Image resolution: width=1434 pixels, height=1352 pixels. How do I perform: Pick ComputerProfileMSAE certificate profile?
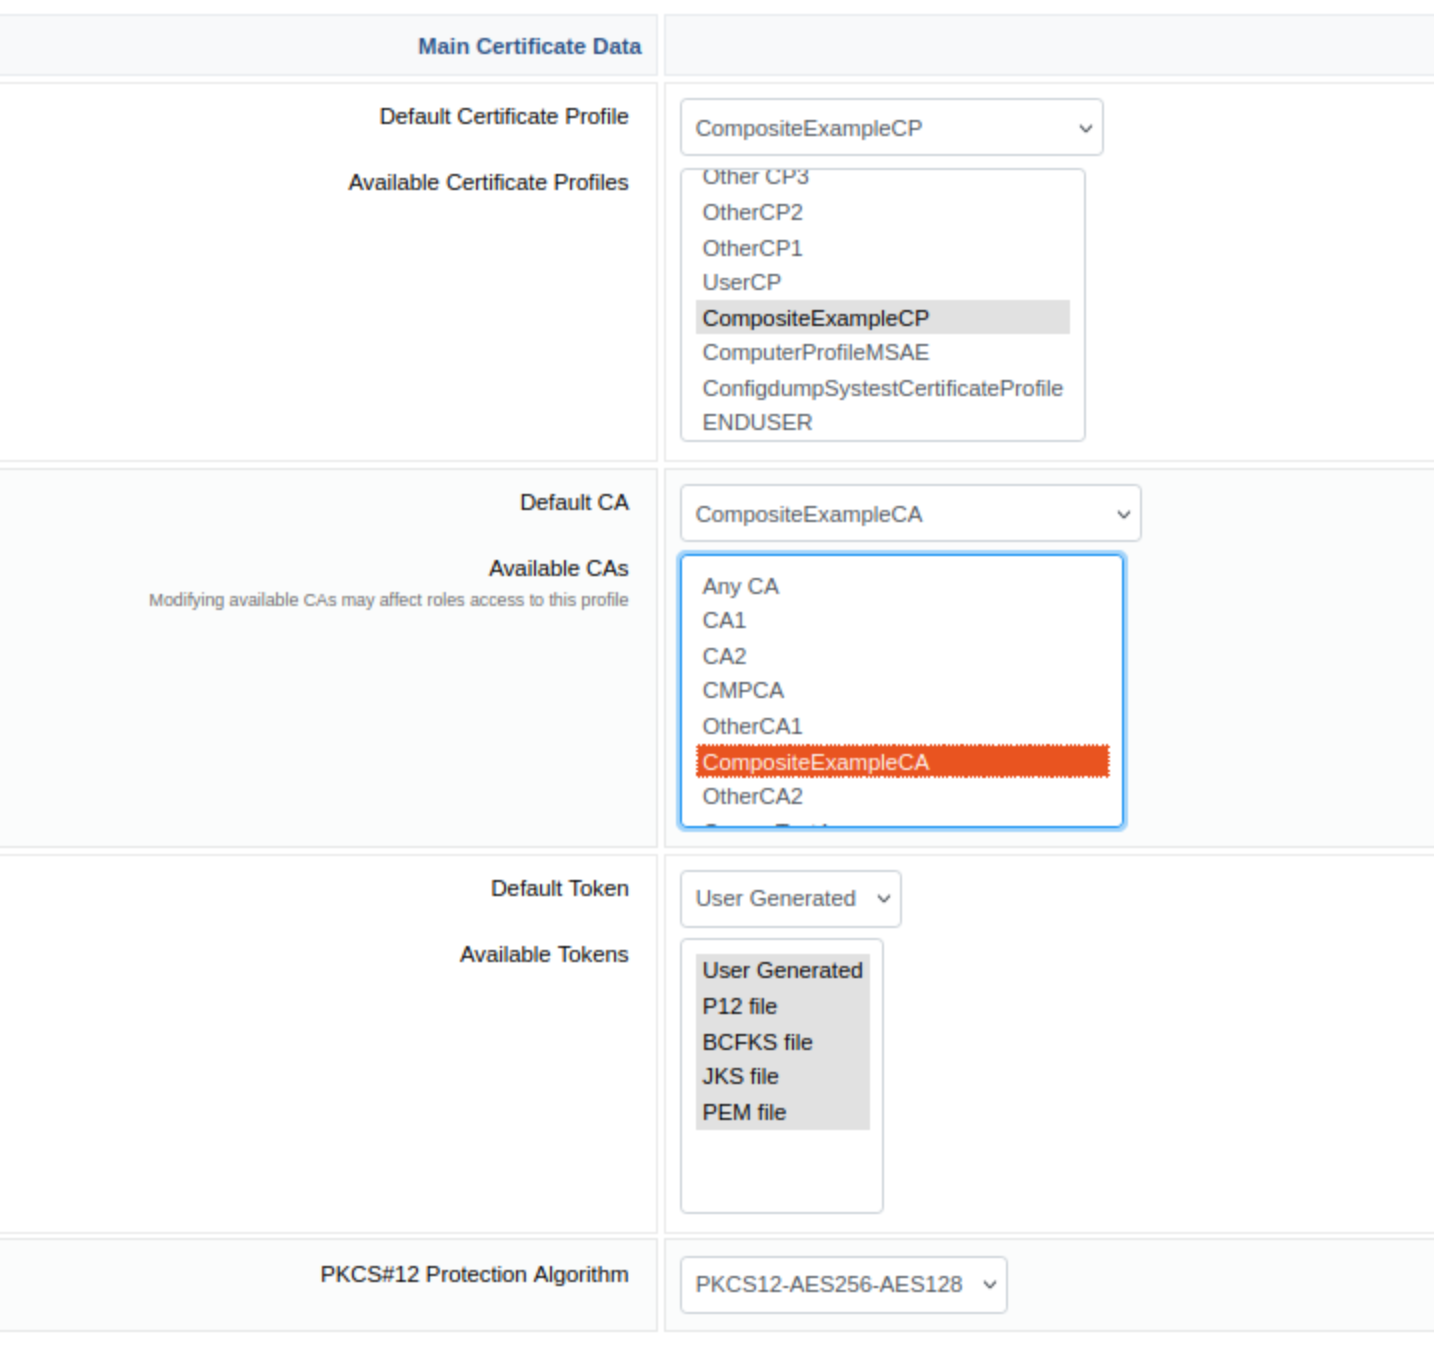815,353
